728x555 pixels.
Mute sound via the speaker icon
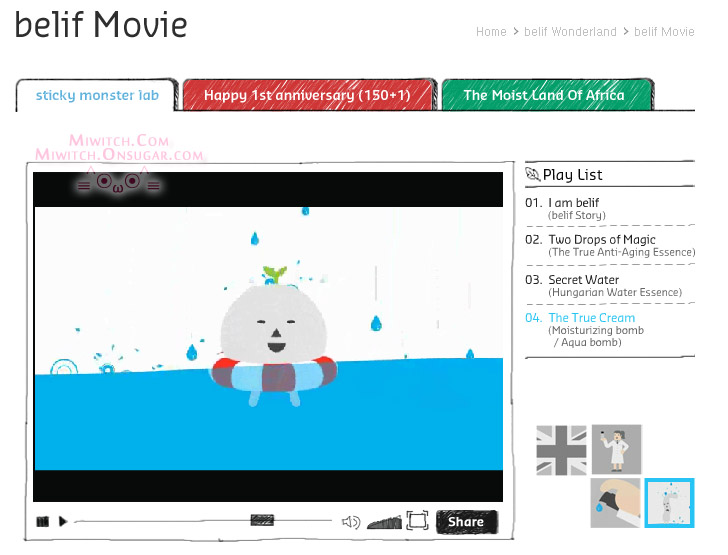(x=351, y=522)
